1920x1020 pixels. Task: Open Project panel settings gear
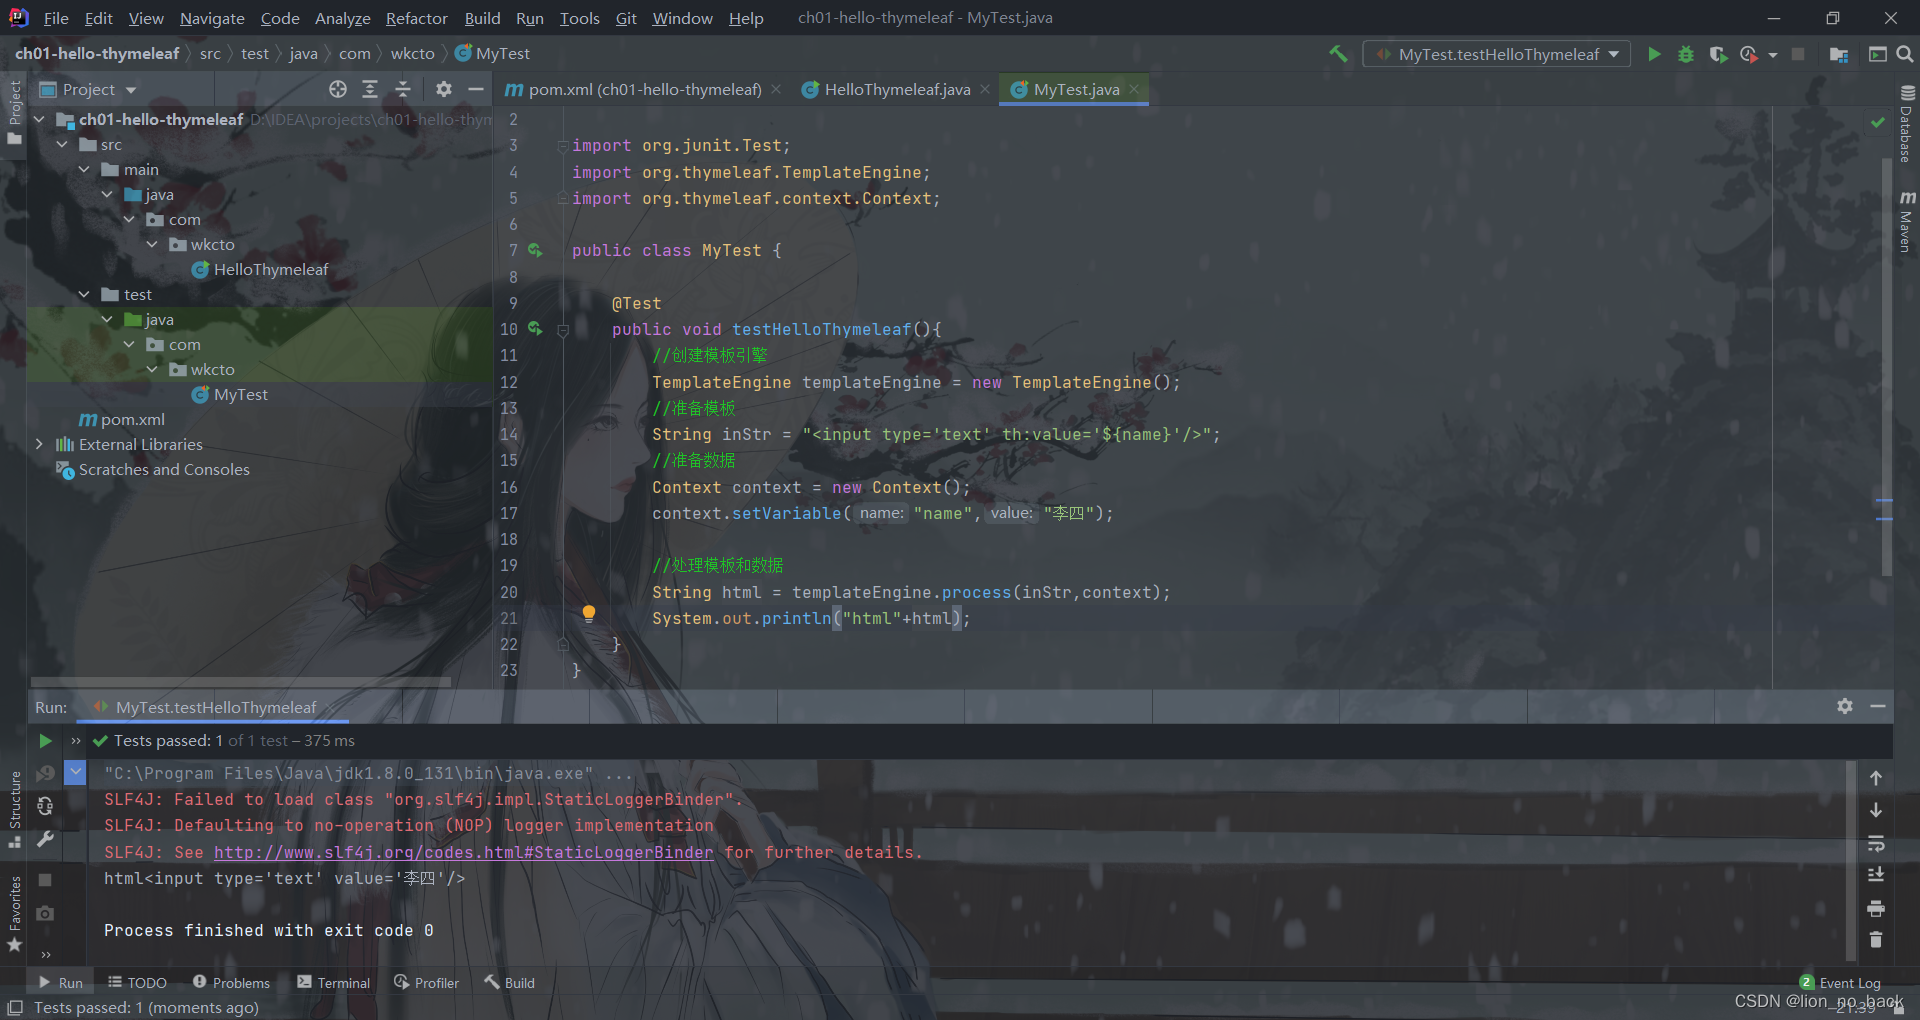point(444,89)
